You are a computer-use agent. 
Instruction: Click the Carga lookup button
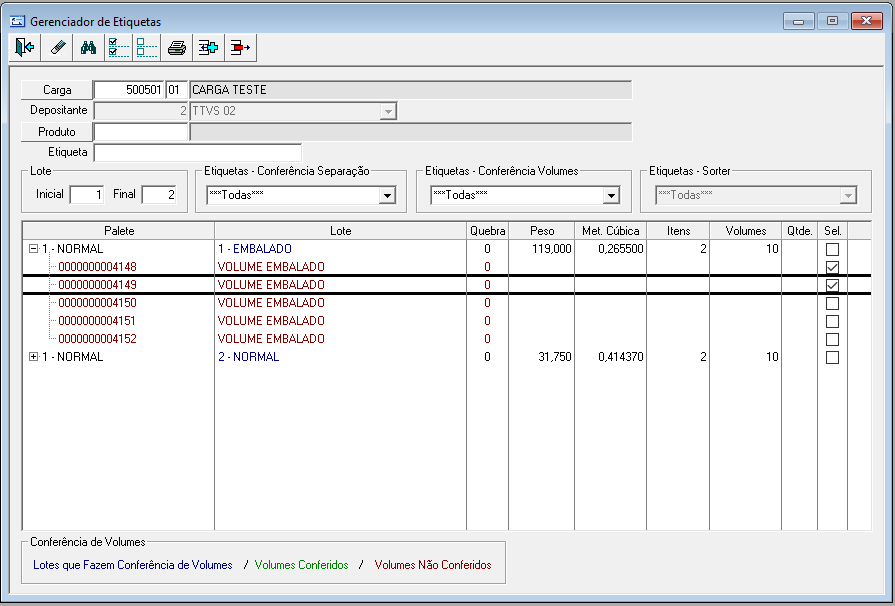coord(57,90)
